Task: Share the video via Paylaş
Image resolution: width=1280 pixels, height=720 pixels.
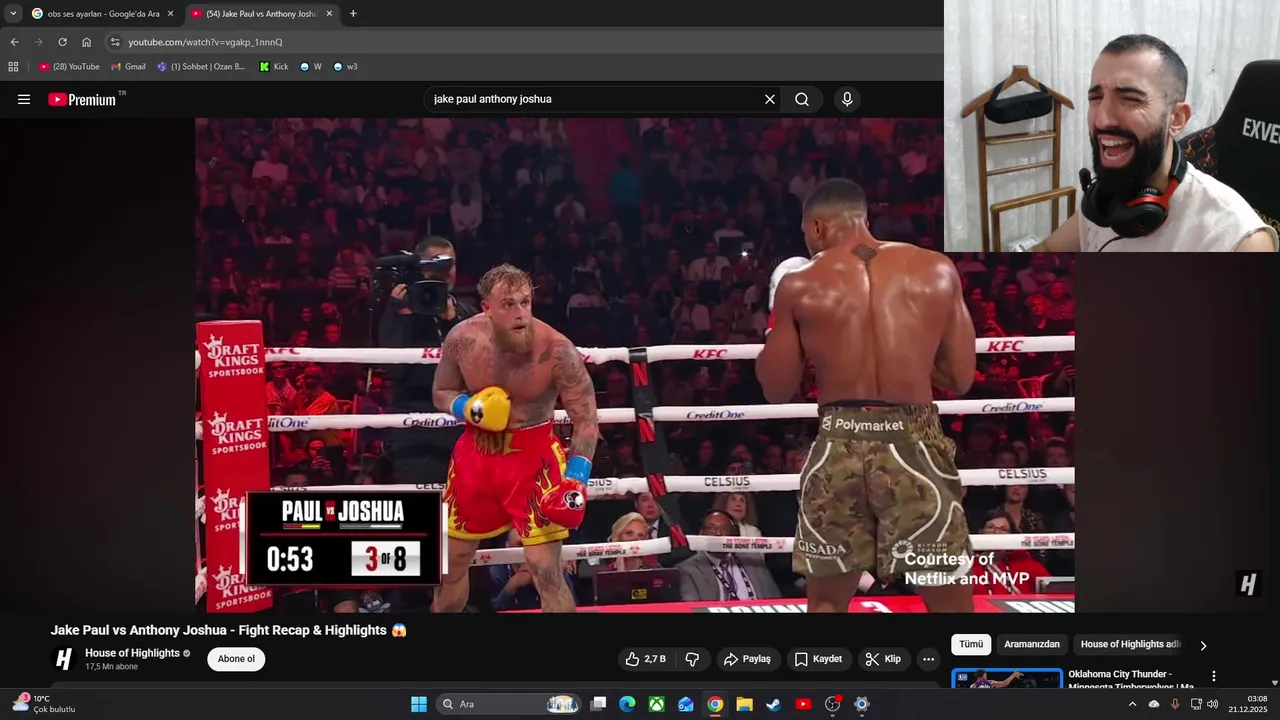Action: tap(747, 659)
